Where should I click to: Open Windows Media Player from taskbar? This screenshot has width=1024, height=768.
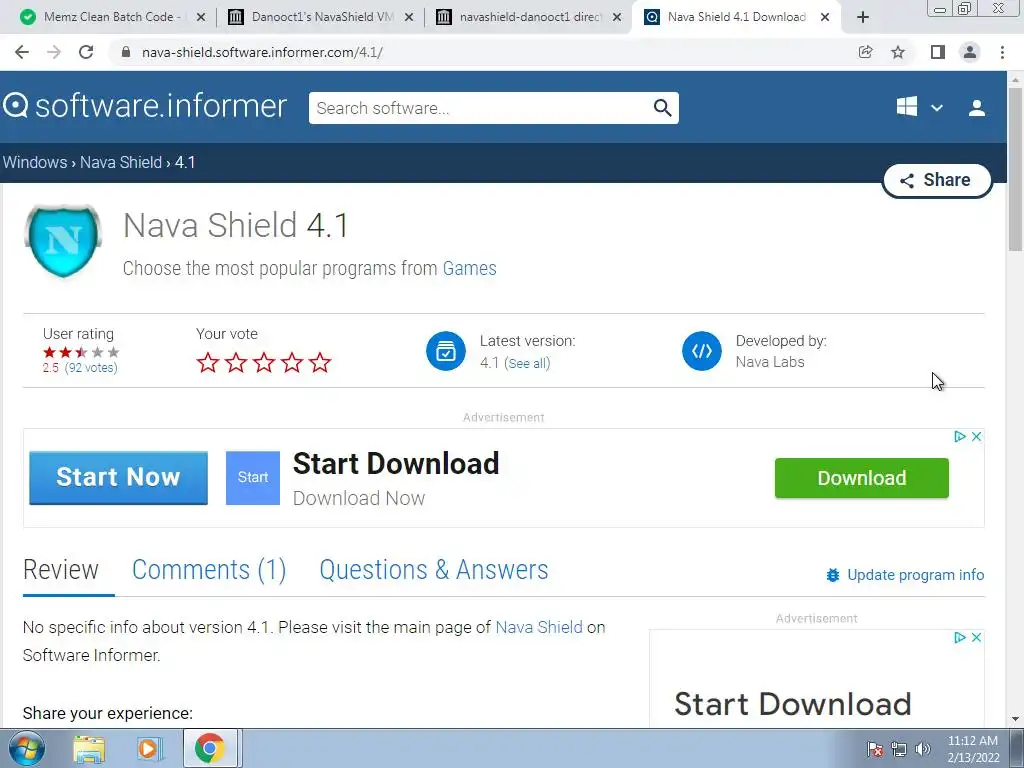click(148, 749)
